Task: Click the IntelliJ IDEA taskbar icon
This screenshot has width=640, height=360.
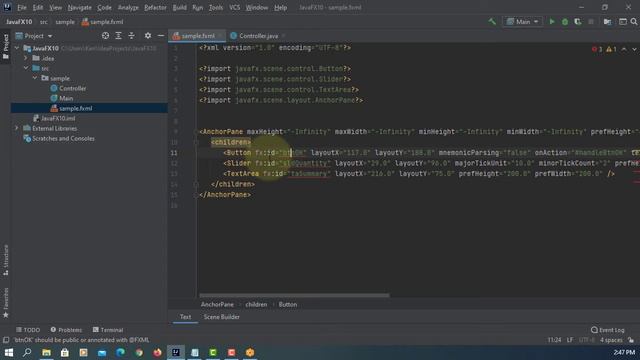Action: coord(176,352)
